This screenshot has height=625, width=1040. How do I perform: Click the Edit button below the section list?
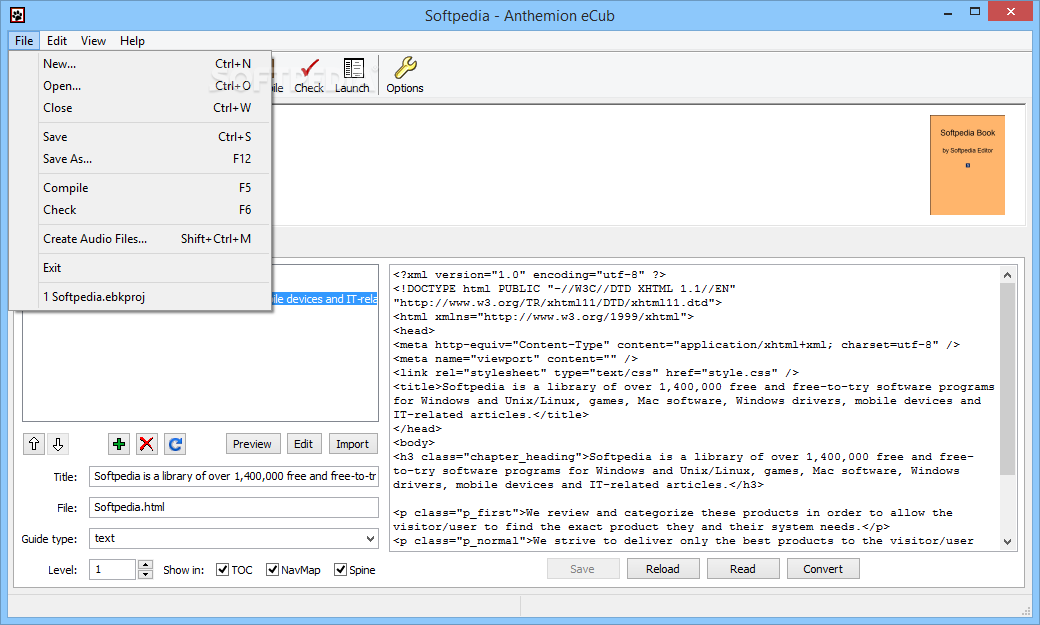(x=303, y=444)
